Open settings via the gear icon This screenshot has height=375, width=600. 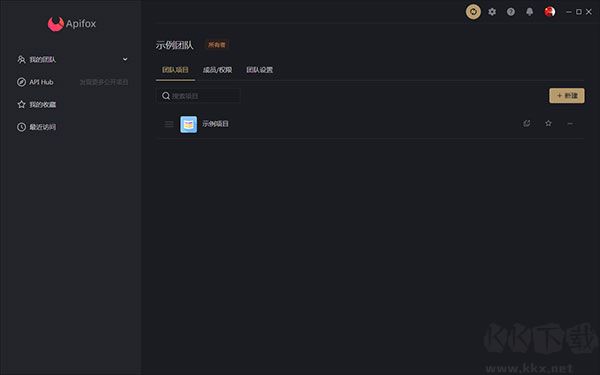pyautogui.click(x=492, y=12)
